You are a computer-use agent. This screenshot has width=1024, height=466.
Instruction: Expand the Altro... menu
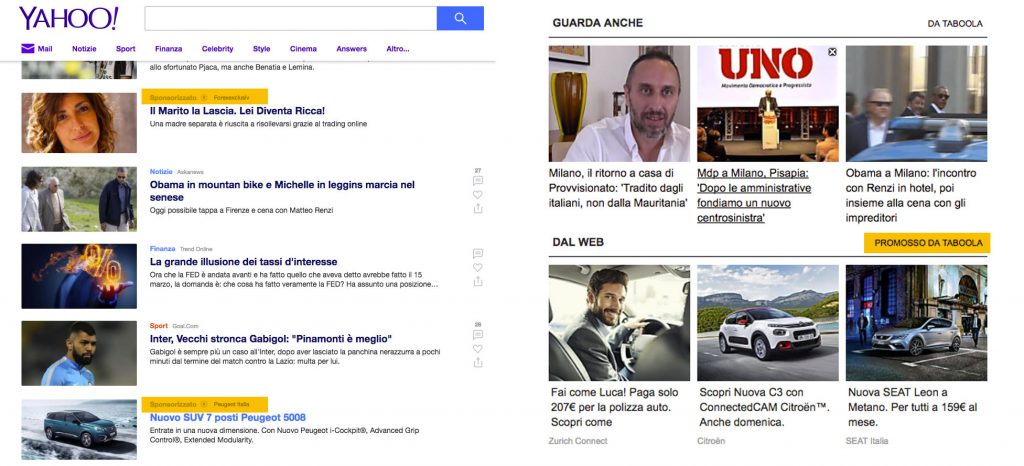pyautogui.click(x=398, y=49)
